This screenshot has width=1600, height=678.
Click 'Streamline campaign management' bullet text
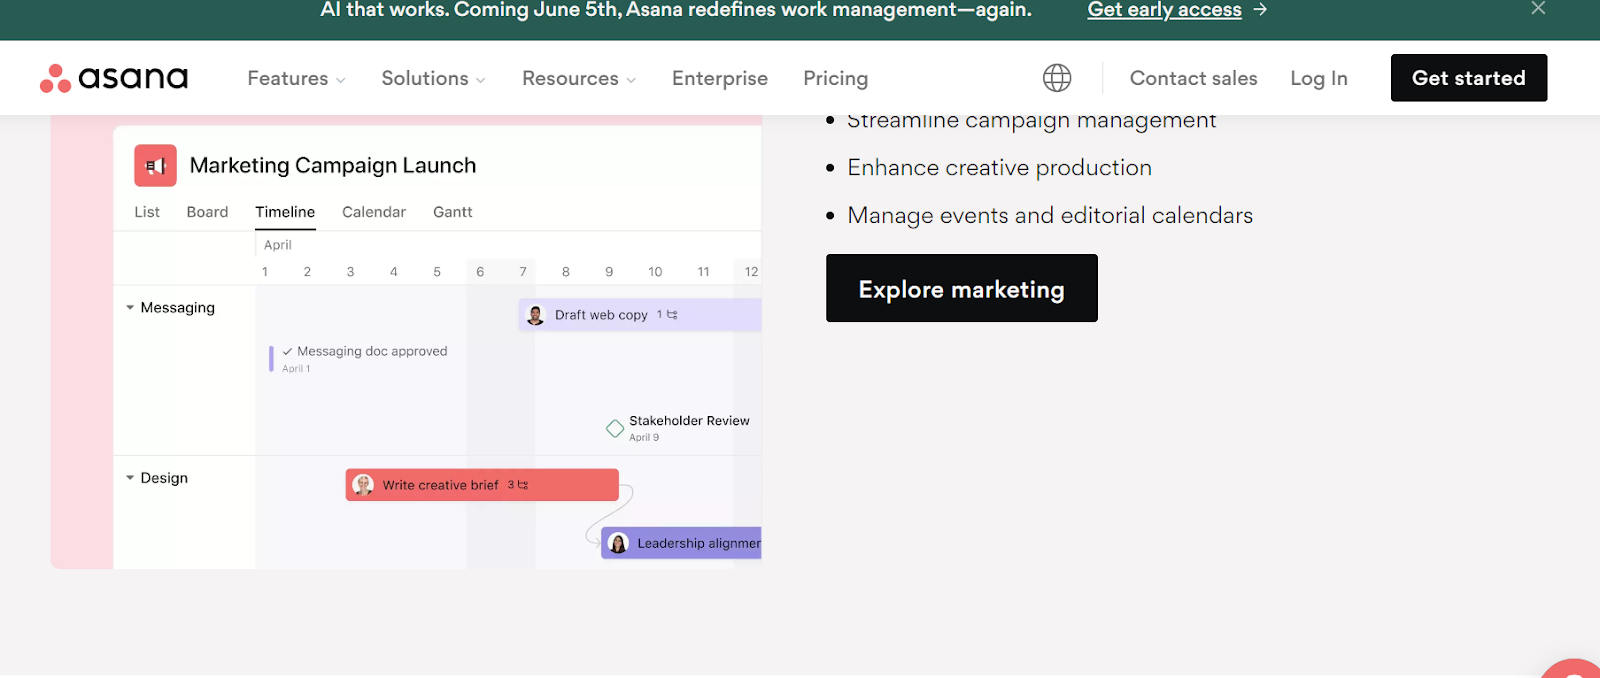[1031, 122]
